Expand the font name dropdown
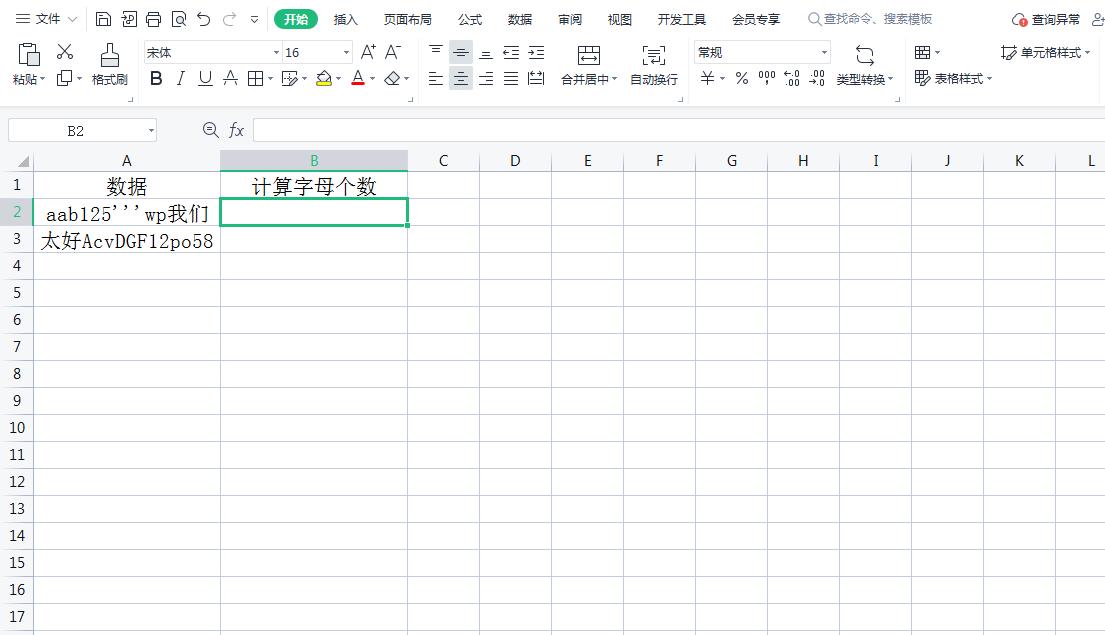The height and width of the screenshot is (635, 1105). pos(276,52)
